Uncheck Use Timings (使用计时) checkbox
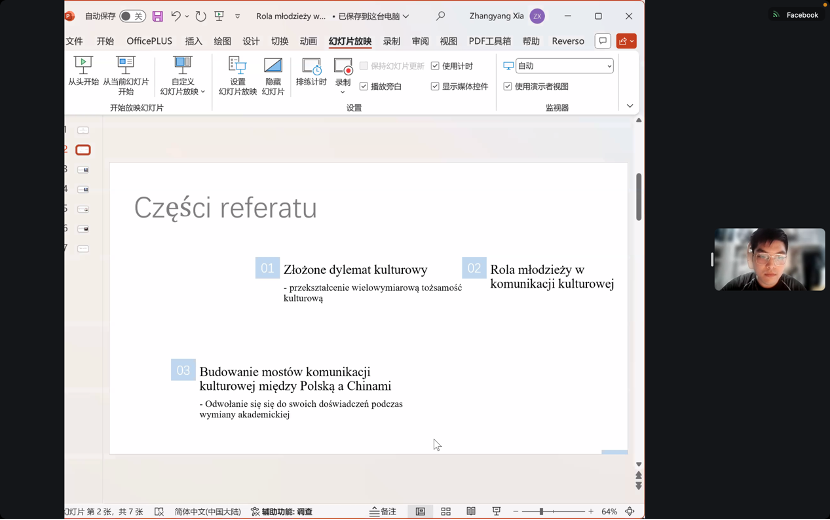This screenshot has width=830, height=520. tap(436, 66)
